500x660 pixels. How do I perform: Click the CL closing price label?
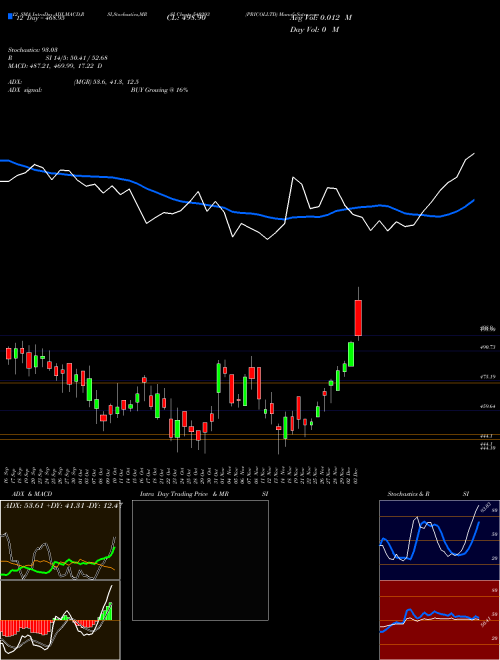point(186,18)
